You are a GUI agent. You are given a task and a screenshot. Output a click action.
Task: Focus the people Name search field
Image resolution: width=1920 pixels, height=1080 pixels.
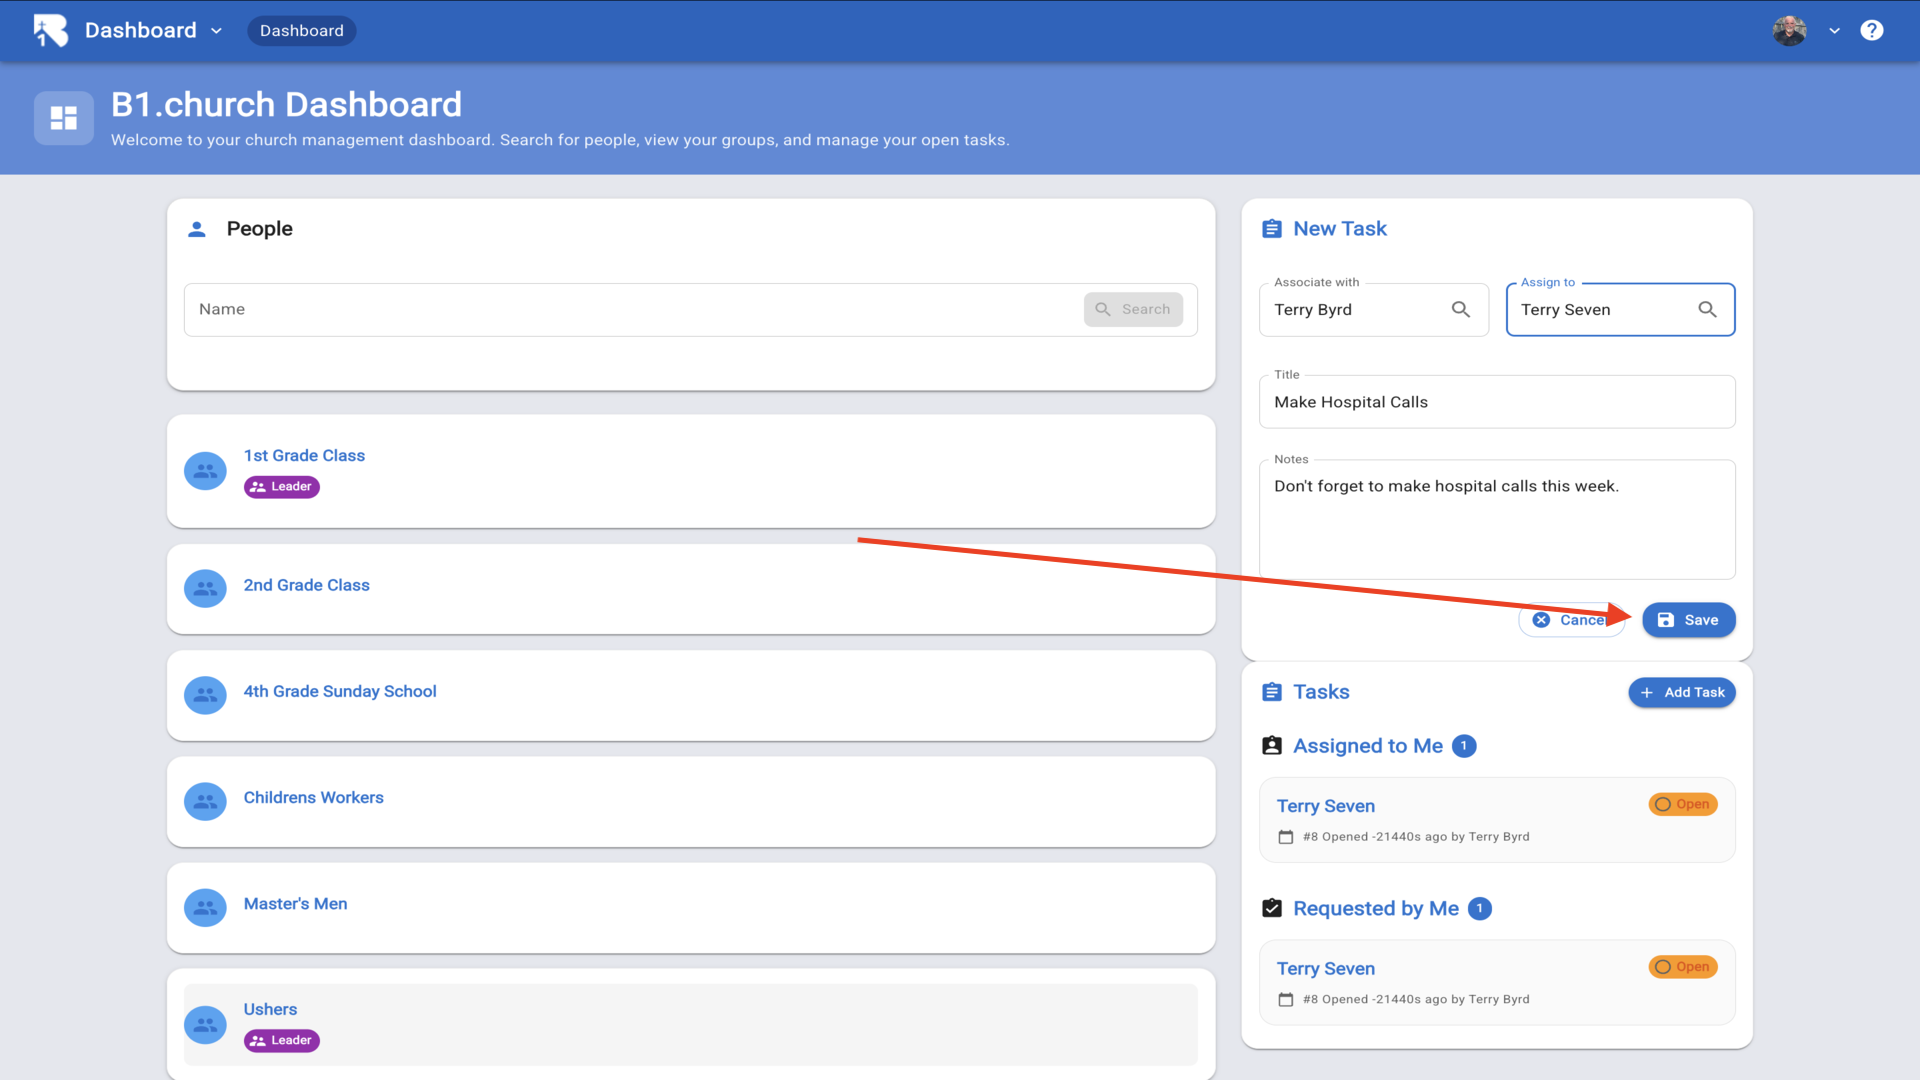tap(630, 310)
